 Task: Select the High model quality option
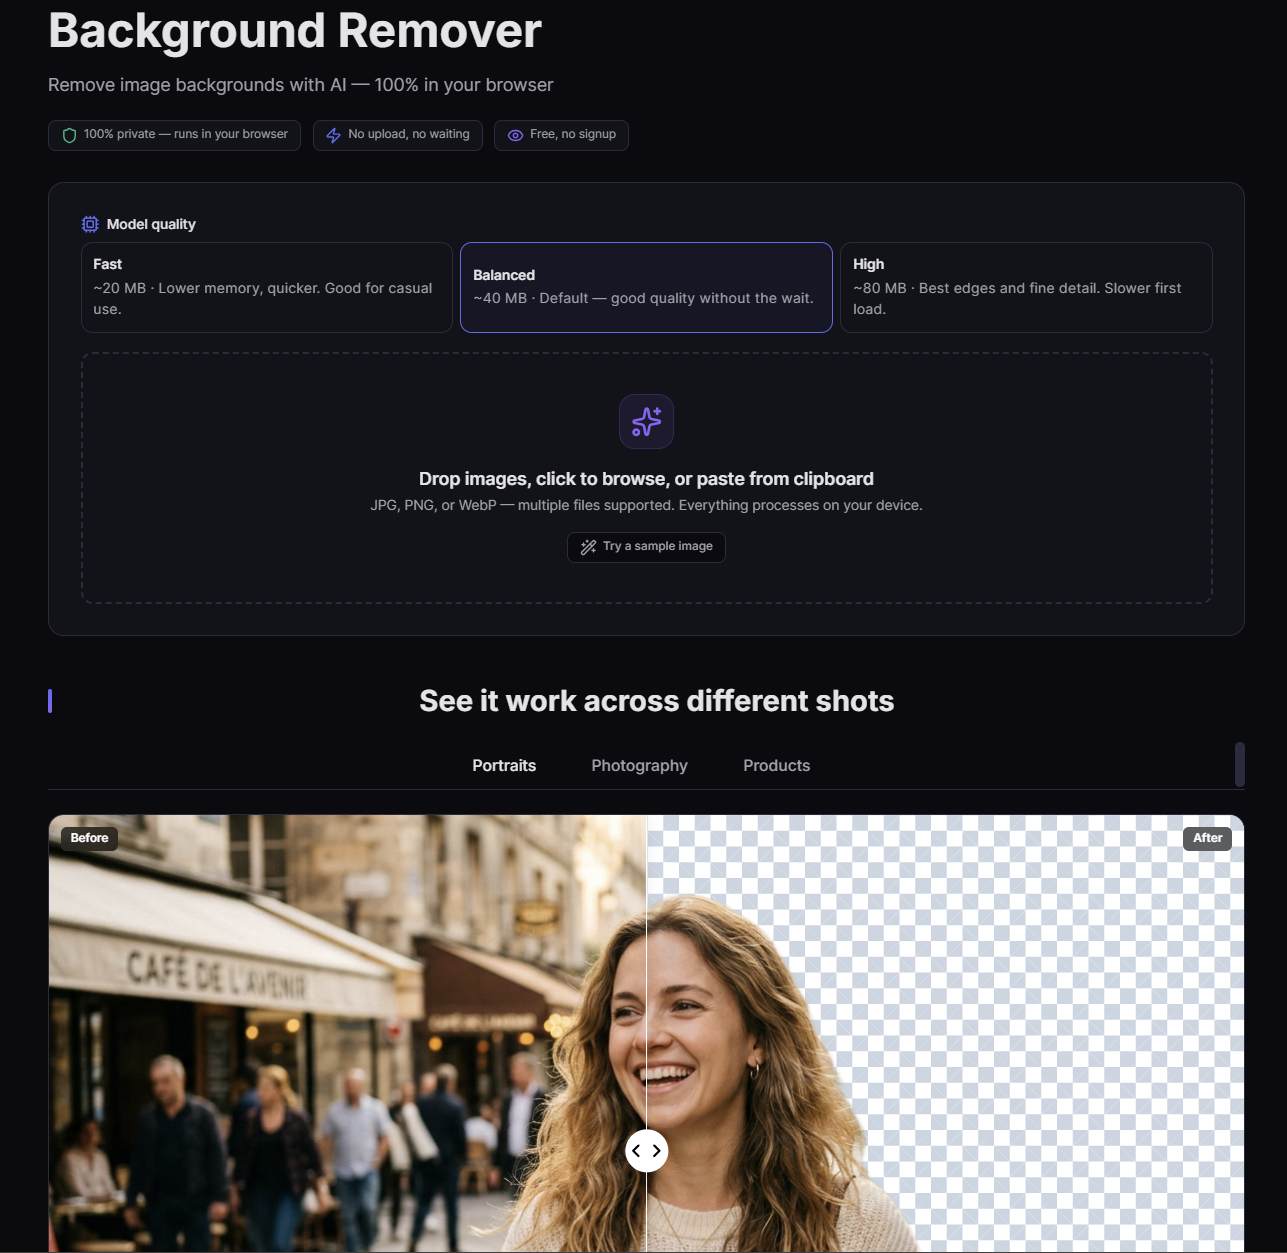(x=1026, y=287)
